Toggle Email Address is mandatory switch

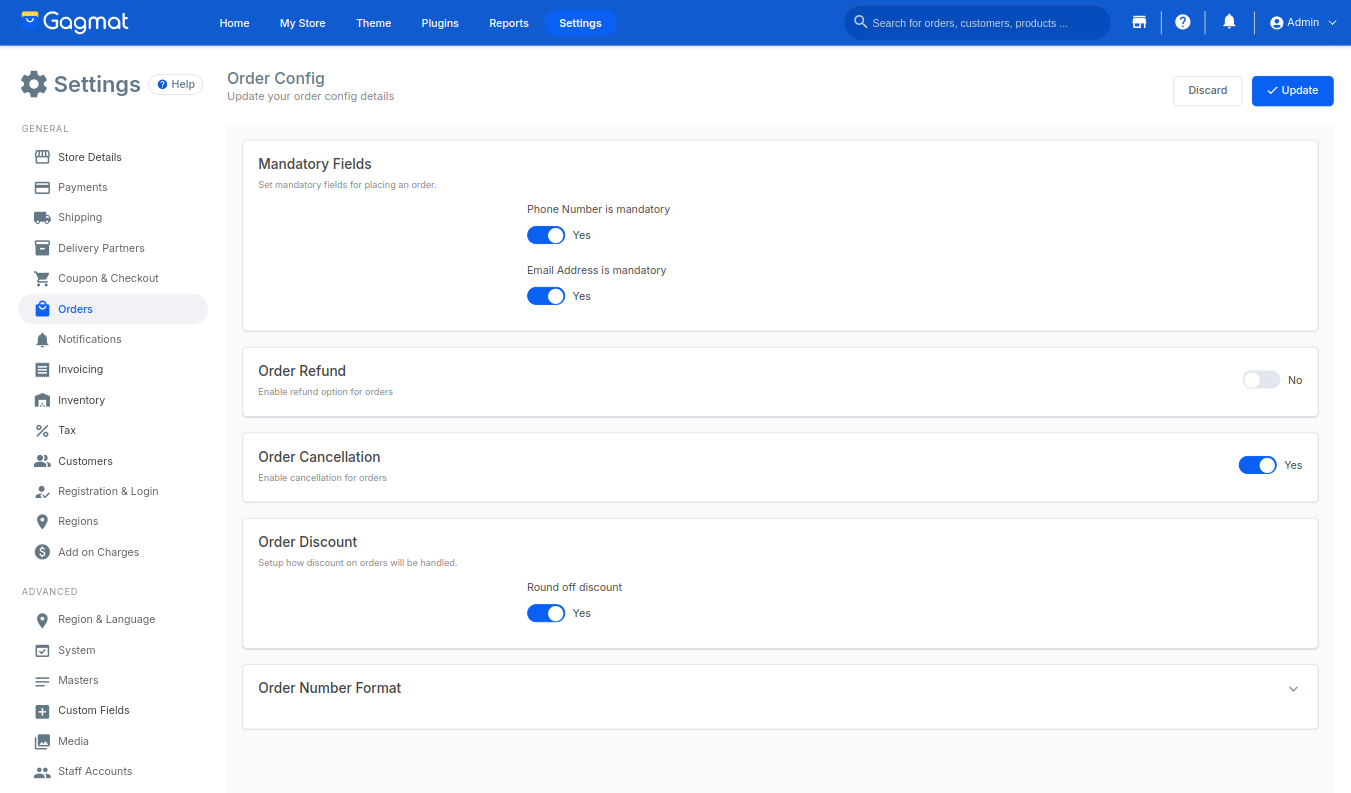(546, 296)
